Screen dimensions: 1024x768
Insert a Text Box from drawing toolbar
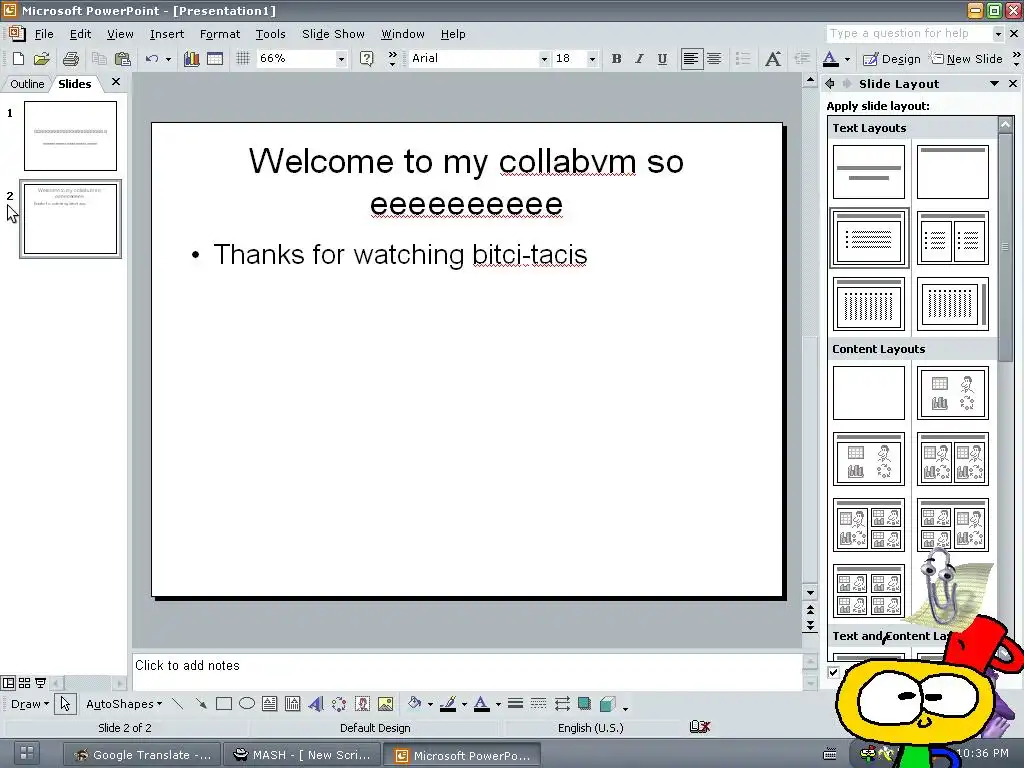pos(270,703)
